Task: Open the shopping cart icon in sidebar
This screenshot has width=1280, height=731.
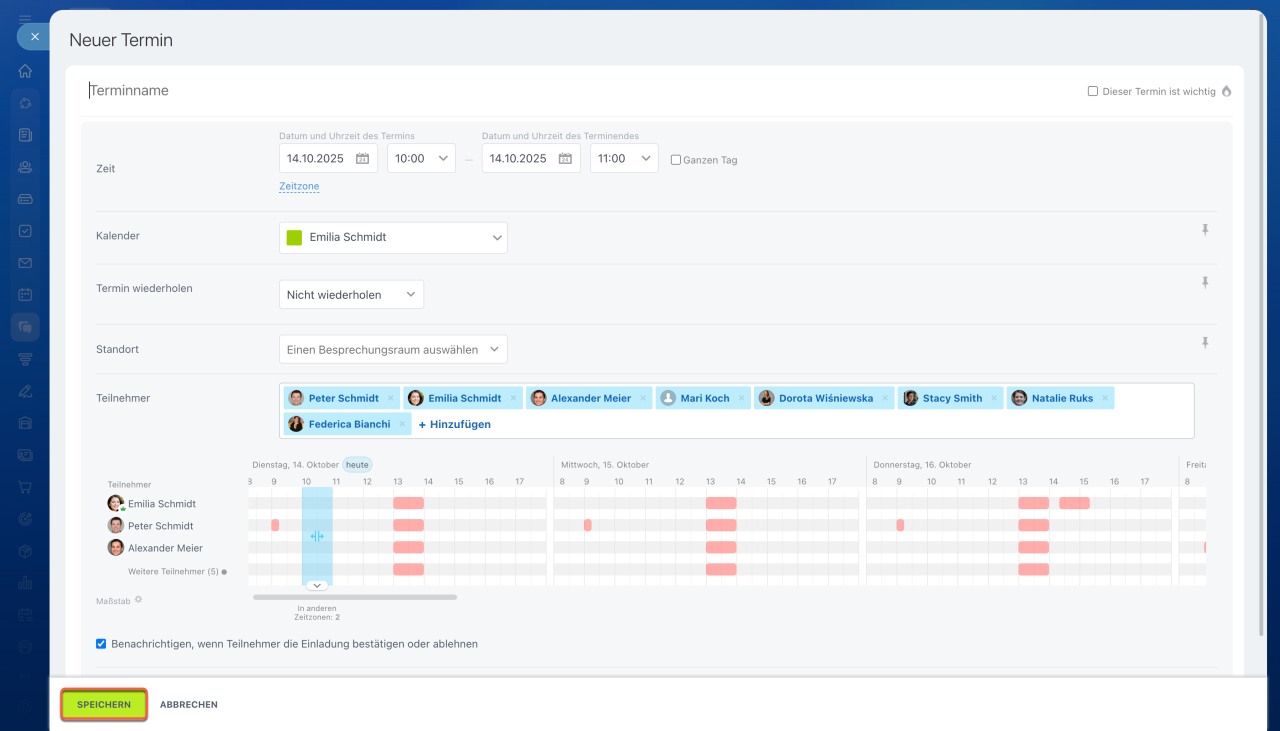Action: [x=25, y=487]
